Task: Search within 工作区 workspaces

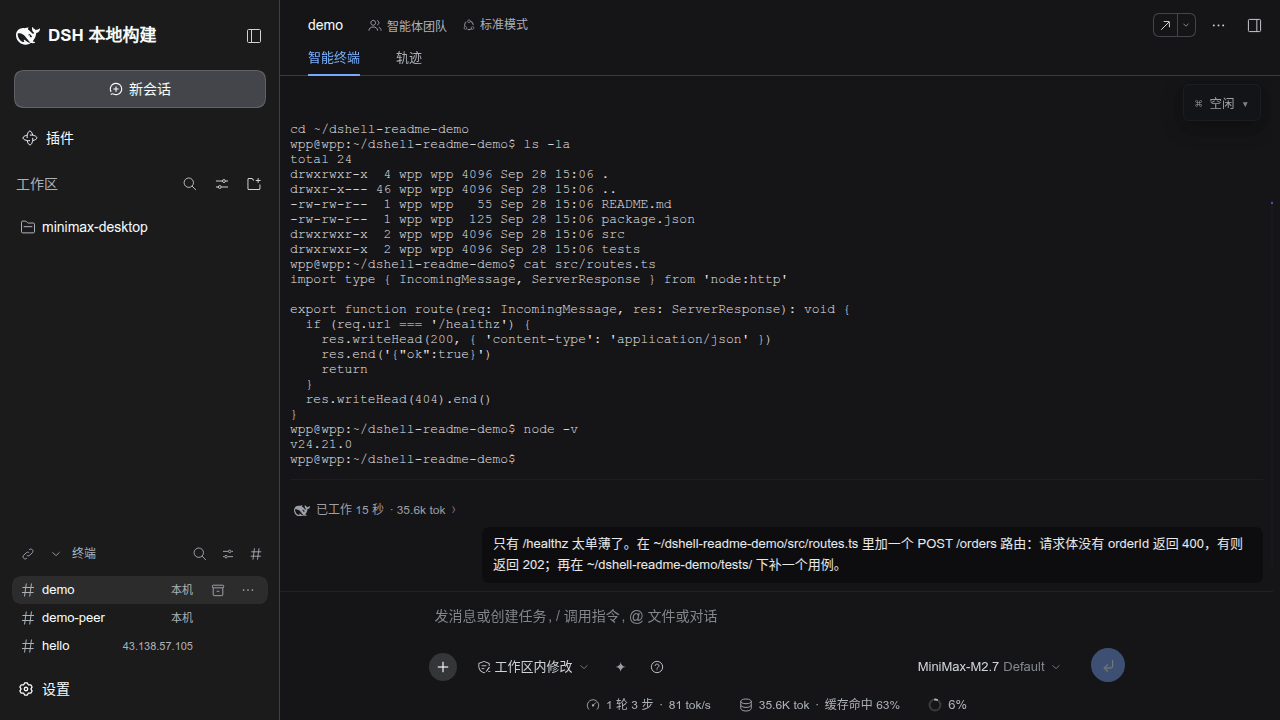Action: [x=190, y=184]
